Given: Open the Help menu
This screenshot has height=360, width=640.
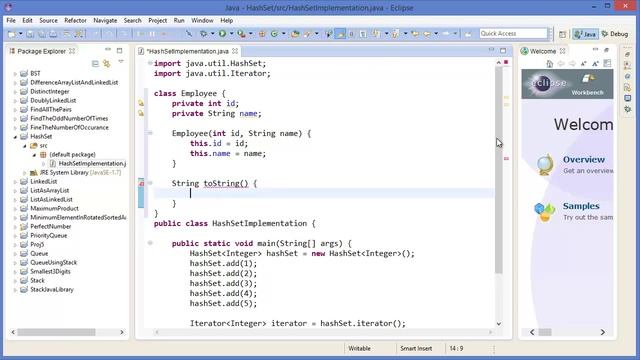Looking at the screenshot, I should [227, 20].
